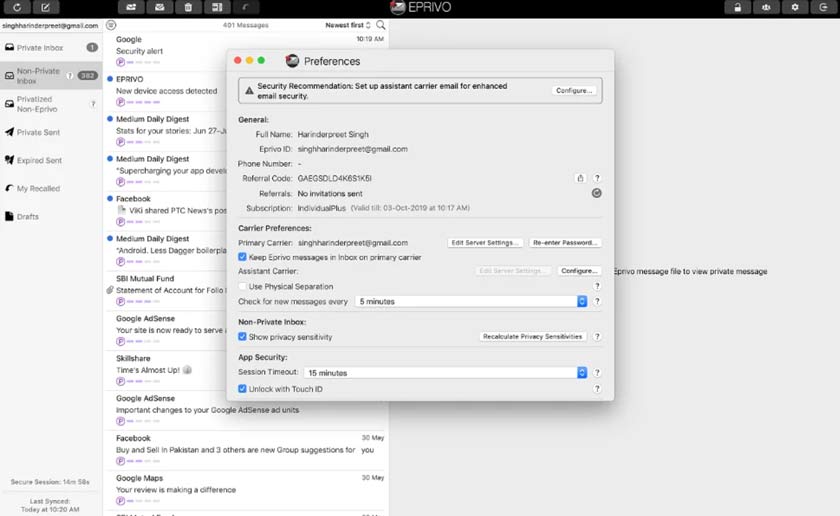The height and width of the screenshot is (516, 840).
Task: Open Facebook Buy and Sell in Pakistan email
Action: click(246, 450)
